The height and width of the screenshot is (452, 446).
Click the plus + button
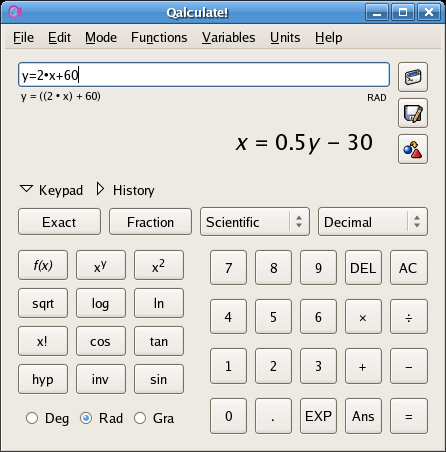[x=363, y=366]
